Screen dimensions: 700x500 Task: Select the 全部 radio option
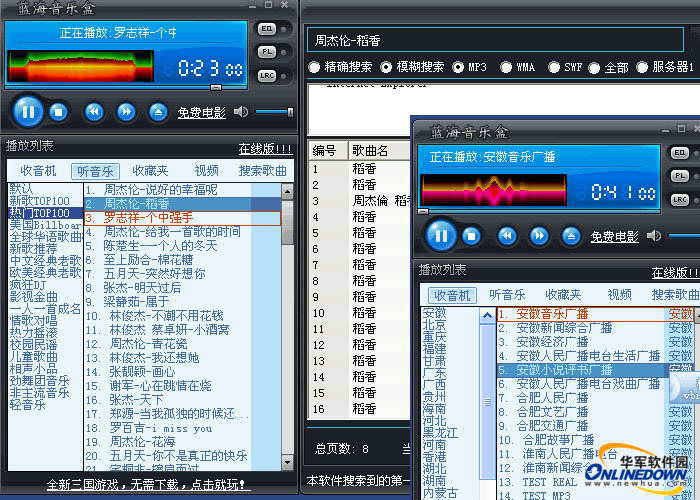tap(594, 68)
